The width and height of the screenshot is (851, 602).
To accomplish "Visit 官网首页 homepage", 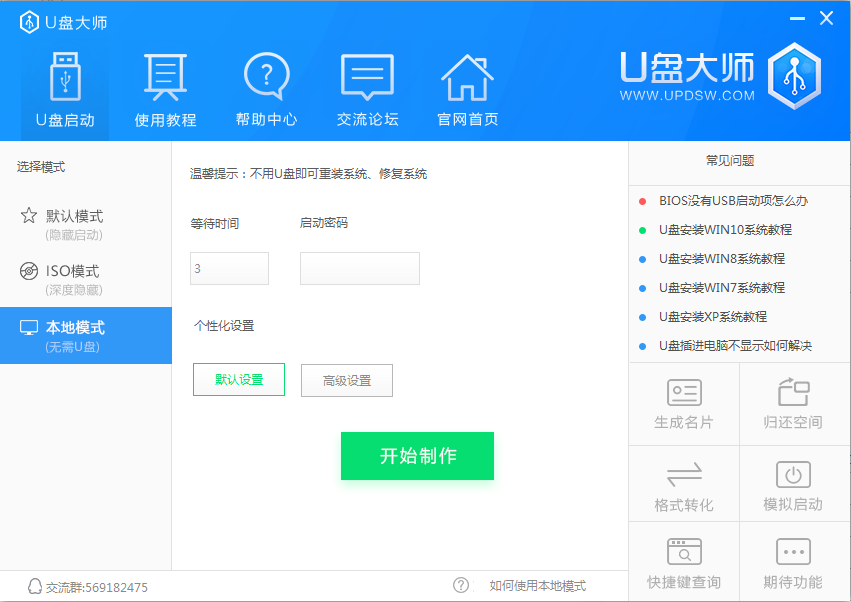I will 467,90.
